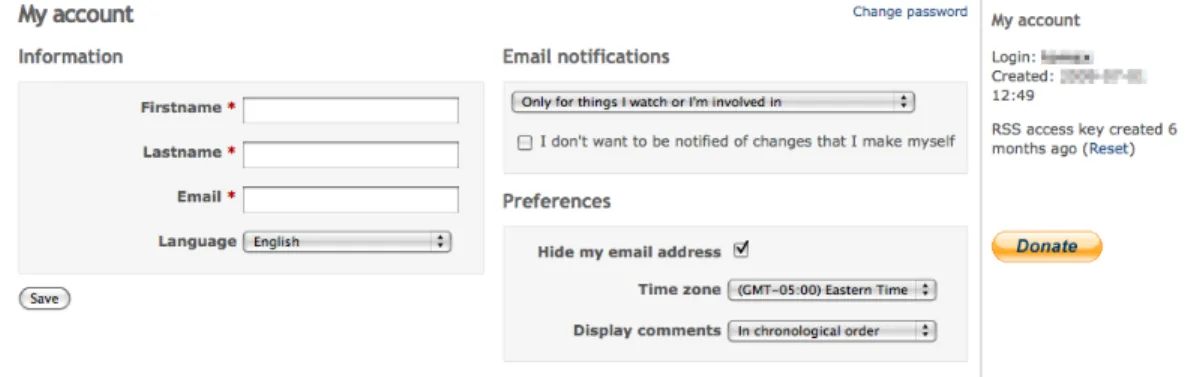Focus the Firstname input field

(351, 110)
